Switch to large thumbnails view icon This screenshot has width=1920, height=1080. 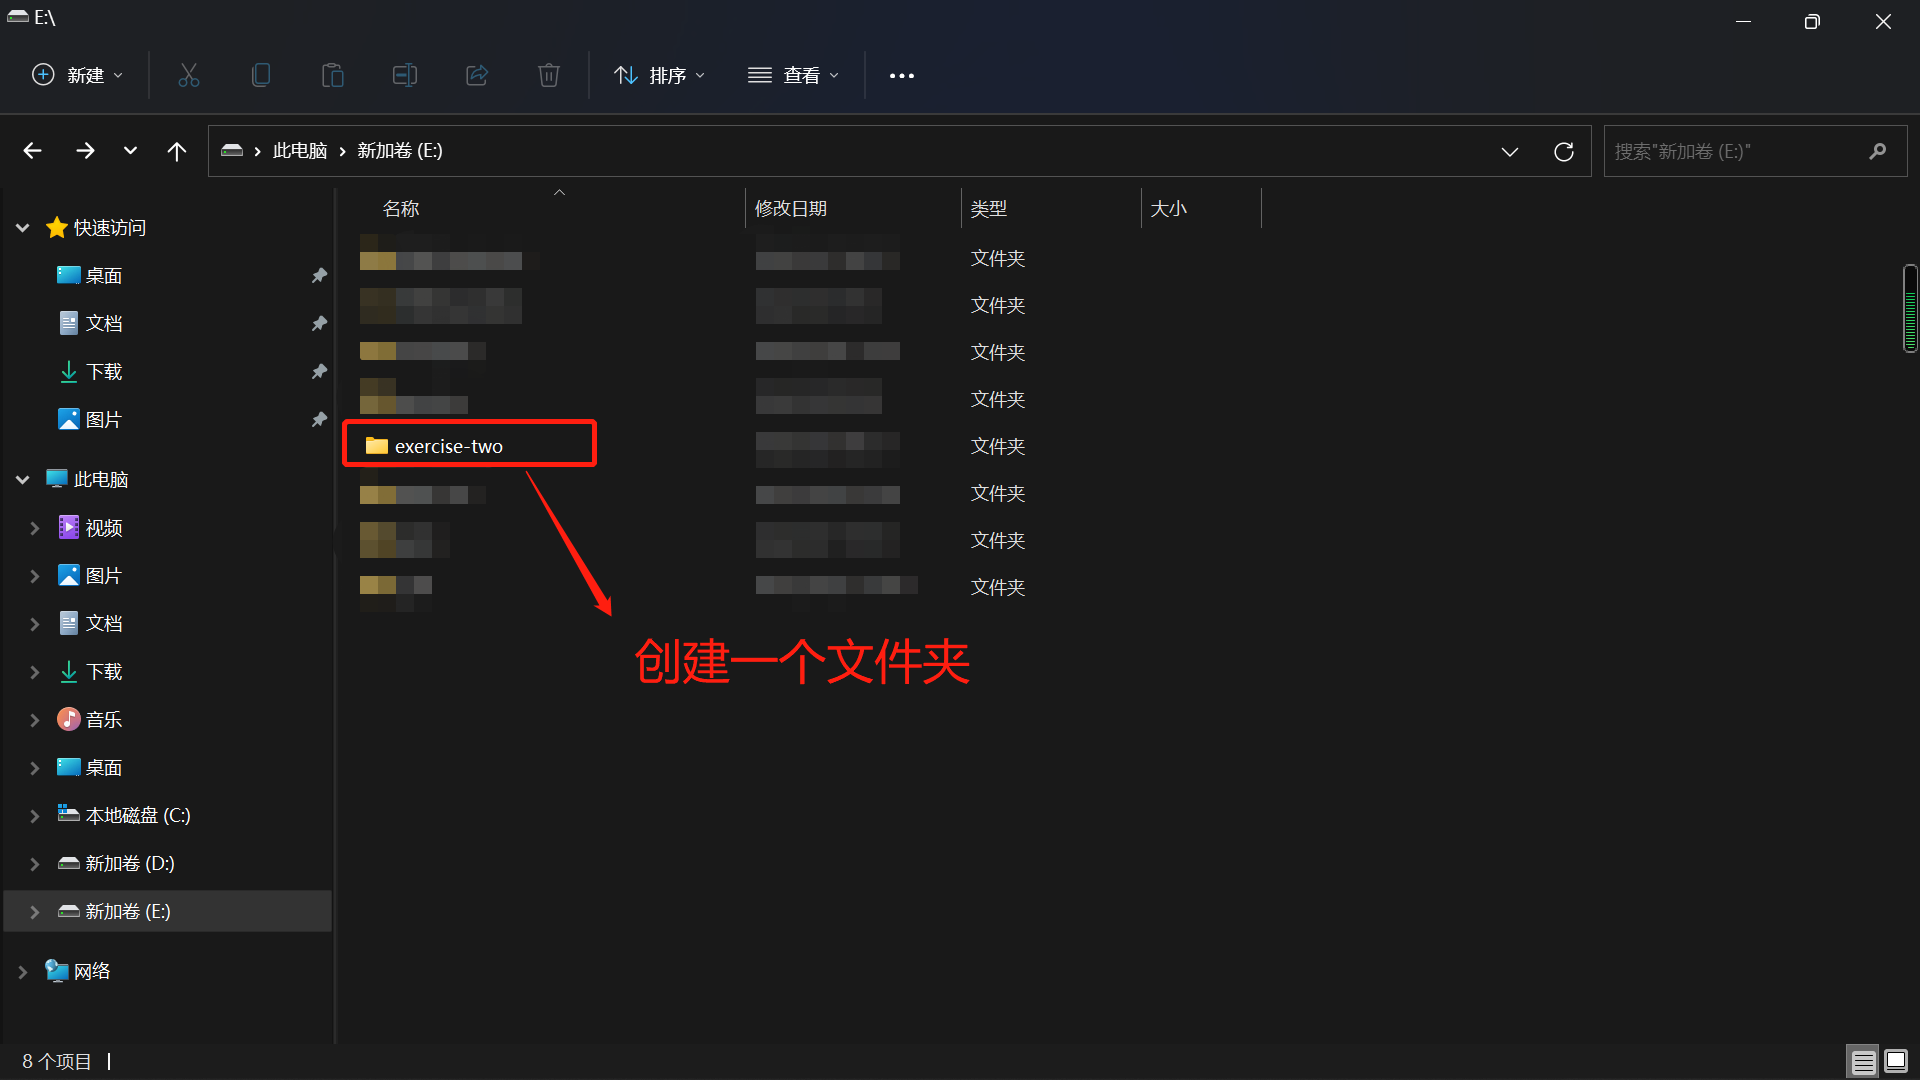pyautogui.click(x=1896, y=1061)
